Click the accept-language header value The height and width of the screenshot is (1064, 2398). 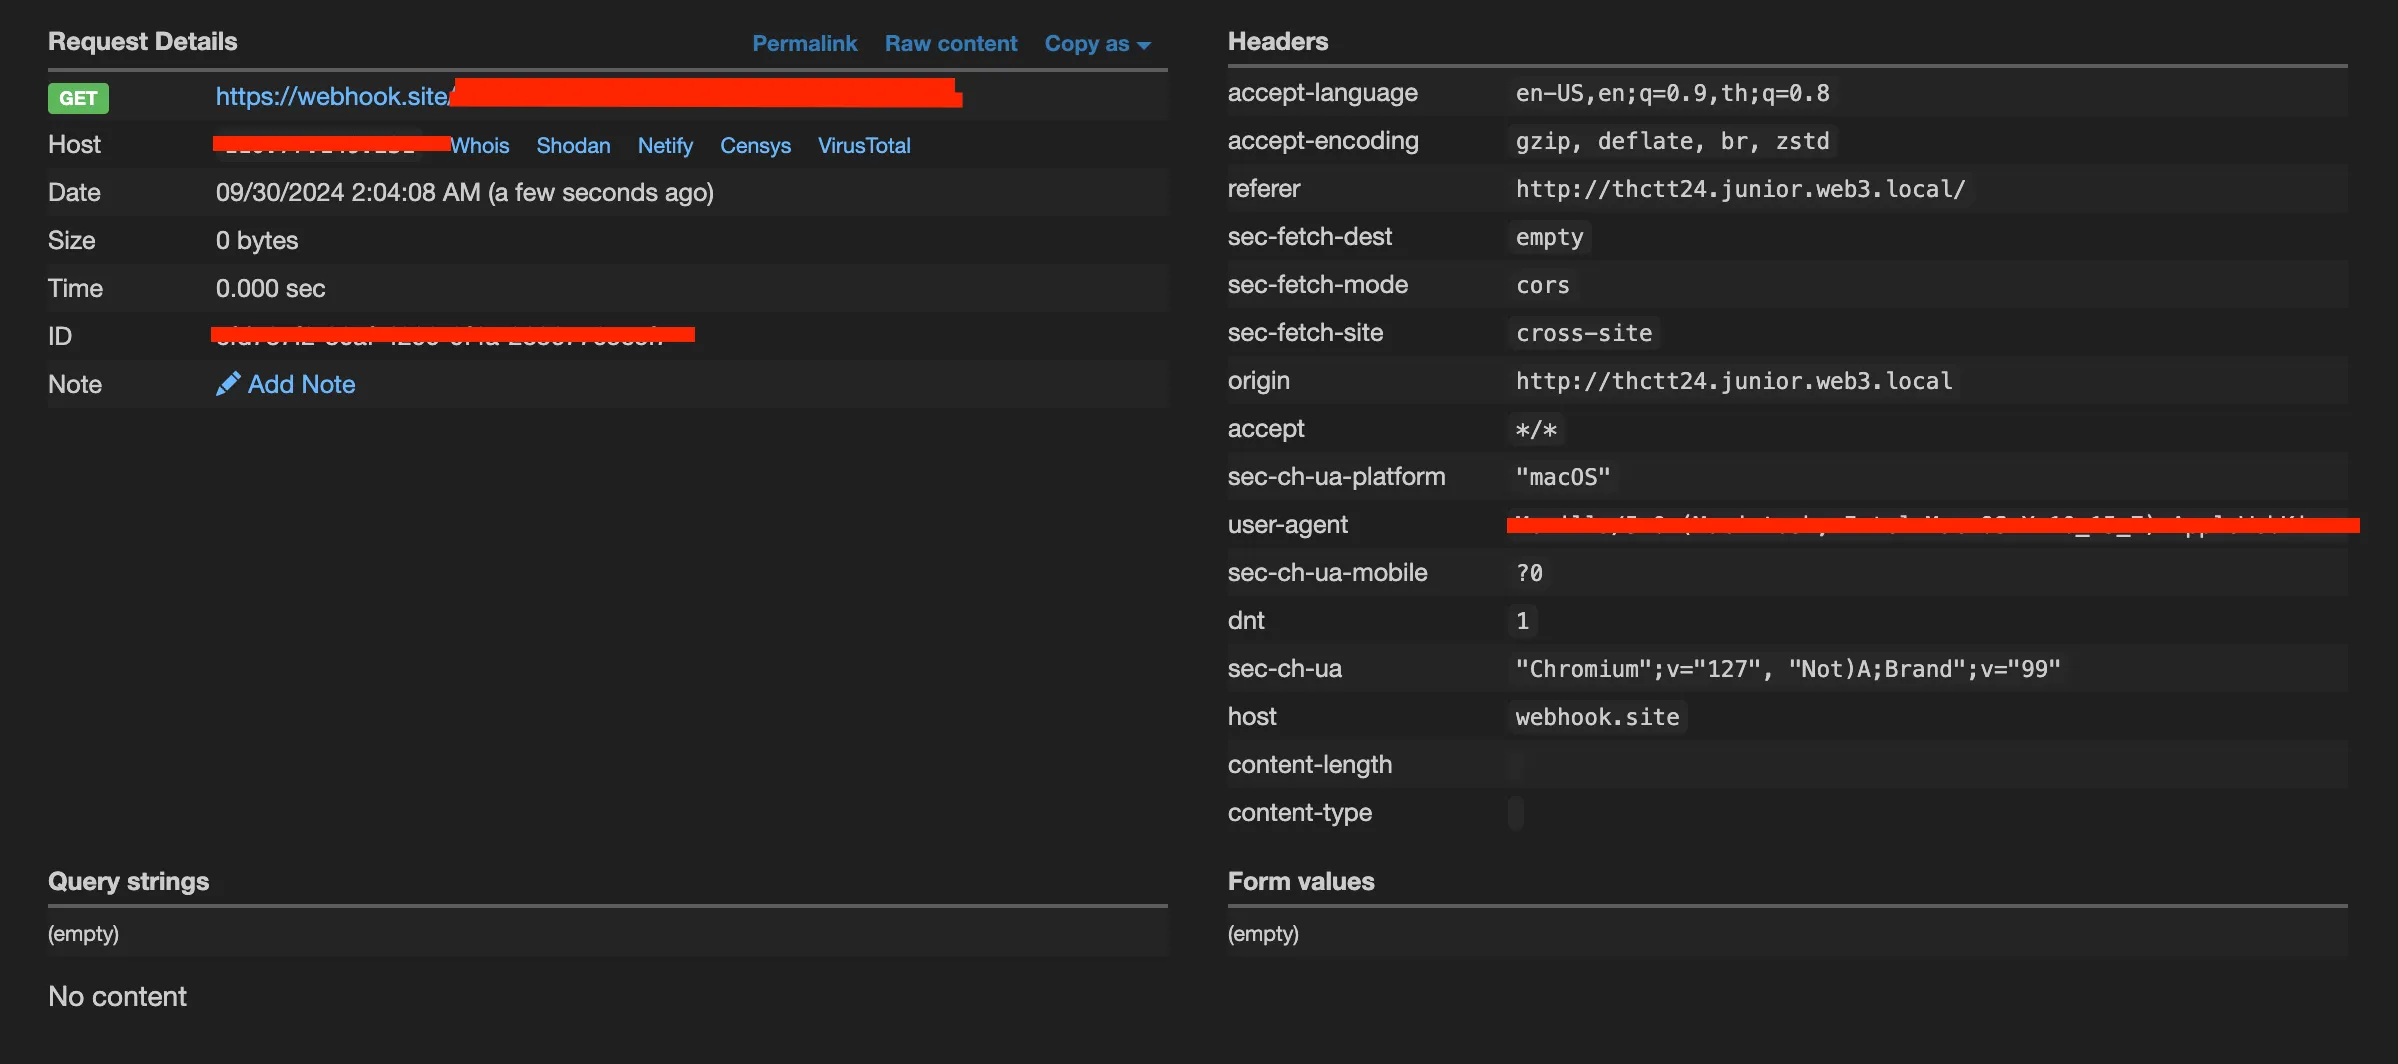(x=1672, y=93)
